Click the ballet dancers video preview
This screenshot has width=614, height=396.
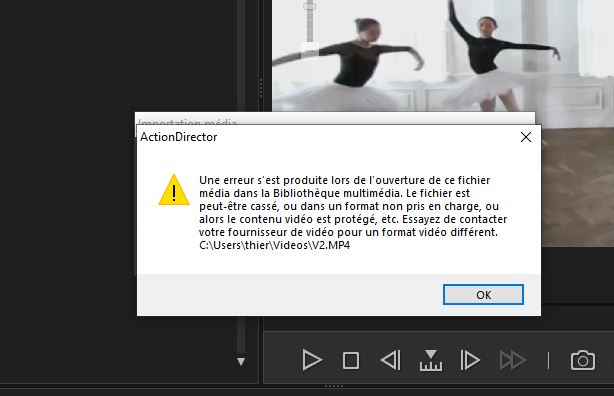pyautogui.click(x=442, y=56)
